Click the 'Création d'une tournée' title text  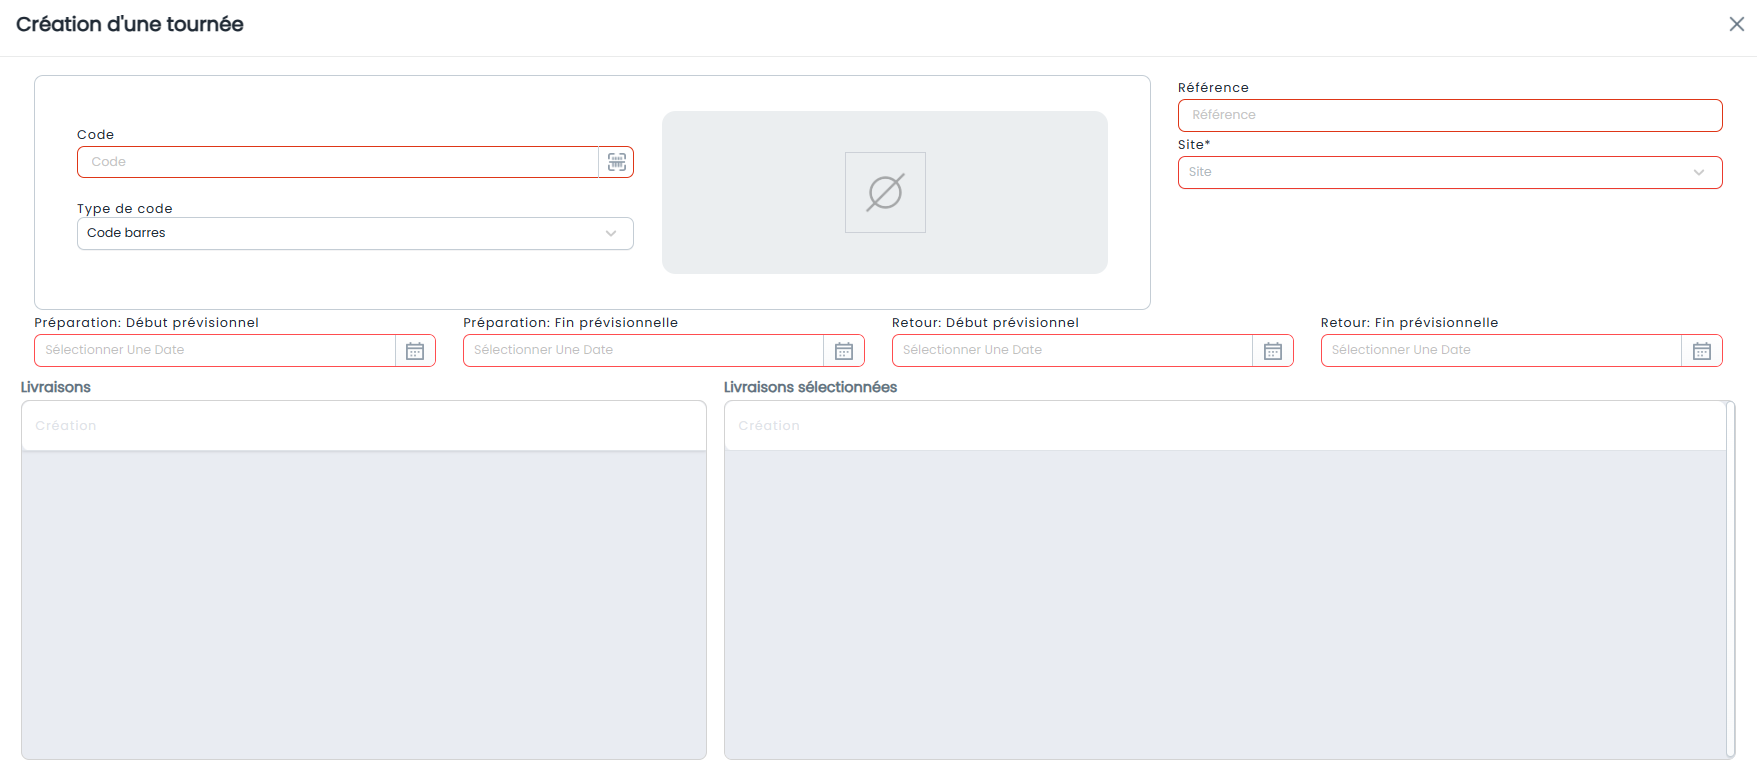point(130,24)
